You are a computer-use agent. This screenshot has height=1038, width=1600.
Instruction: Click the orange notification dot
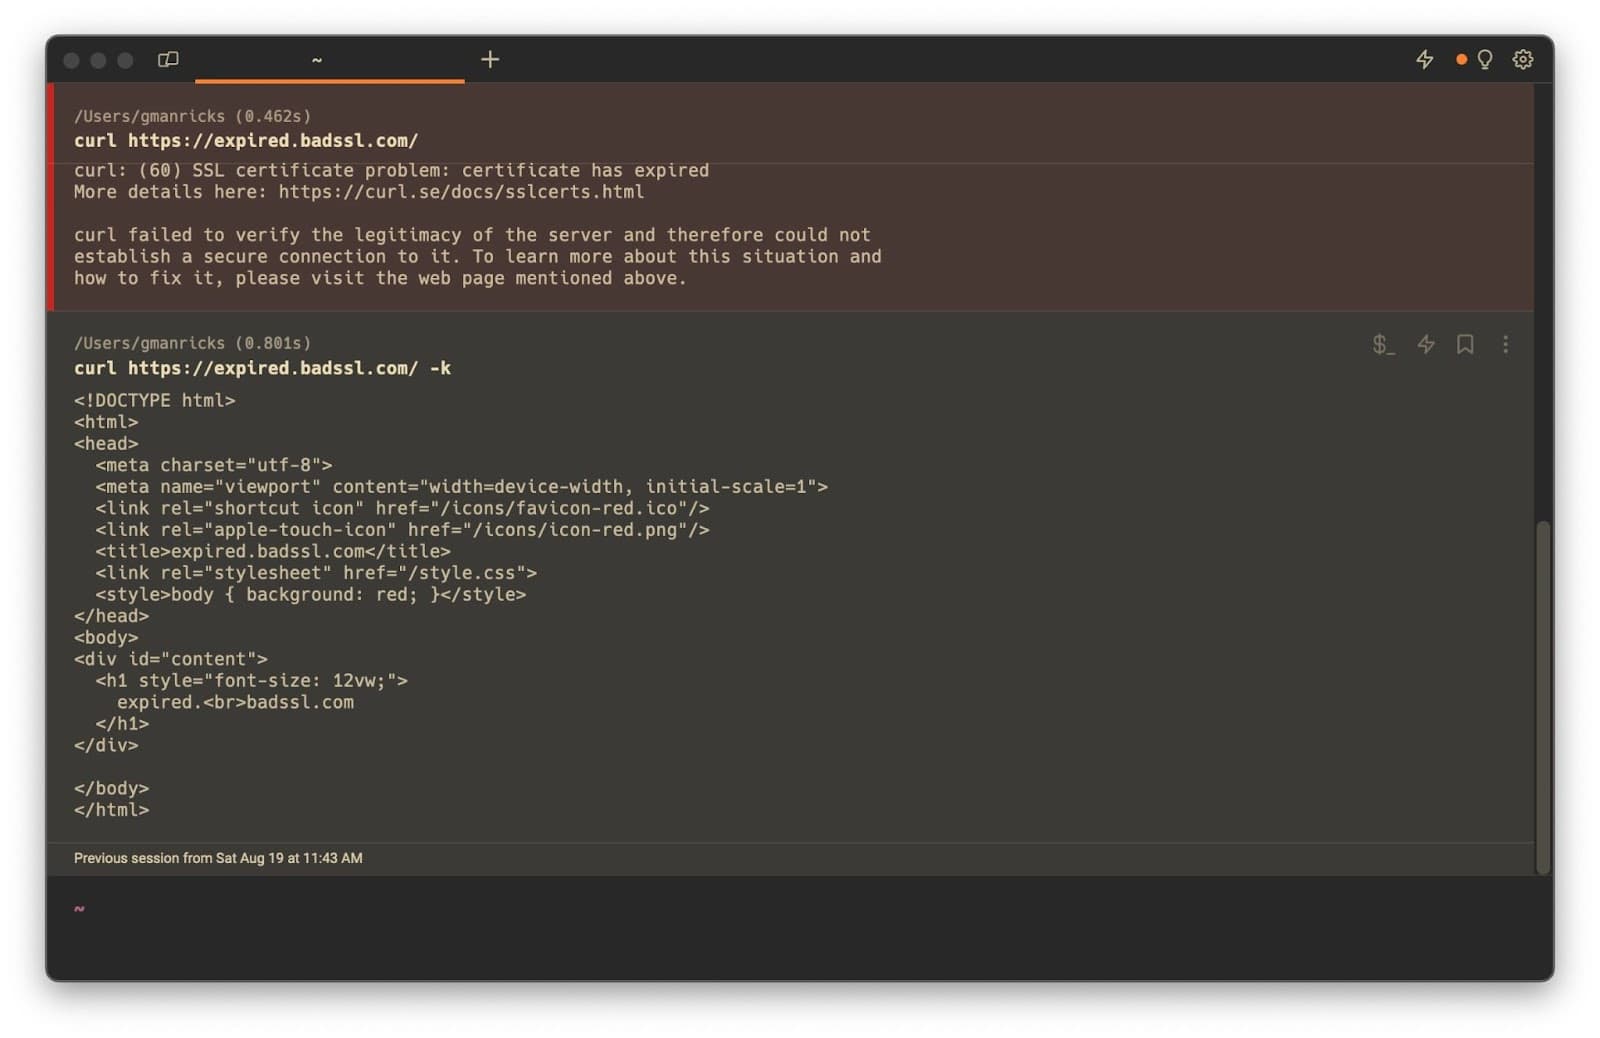pos(1461,60)
